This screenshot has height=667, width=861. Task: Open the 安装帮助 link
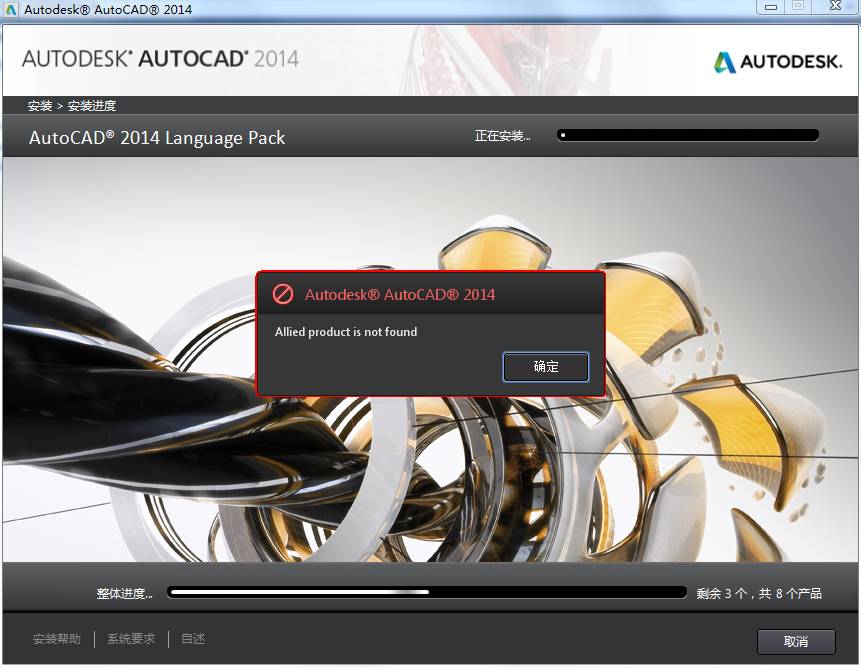[57, 639]
